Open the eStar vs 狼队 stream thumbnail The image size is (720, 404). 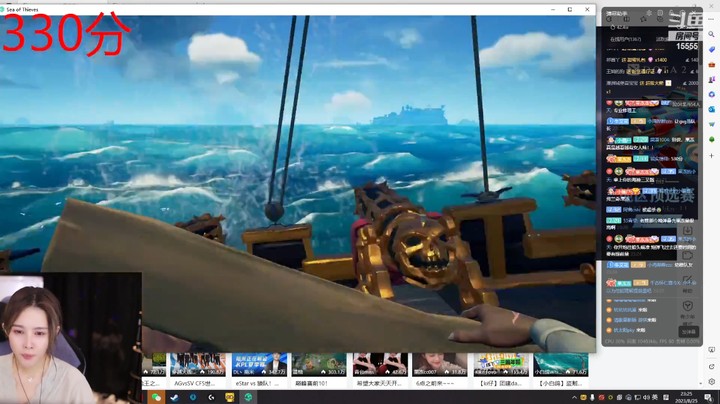(259, 365)
